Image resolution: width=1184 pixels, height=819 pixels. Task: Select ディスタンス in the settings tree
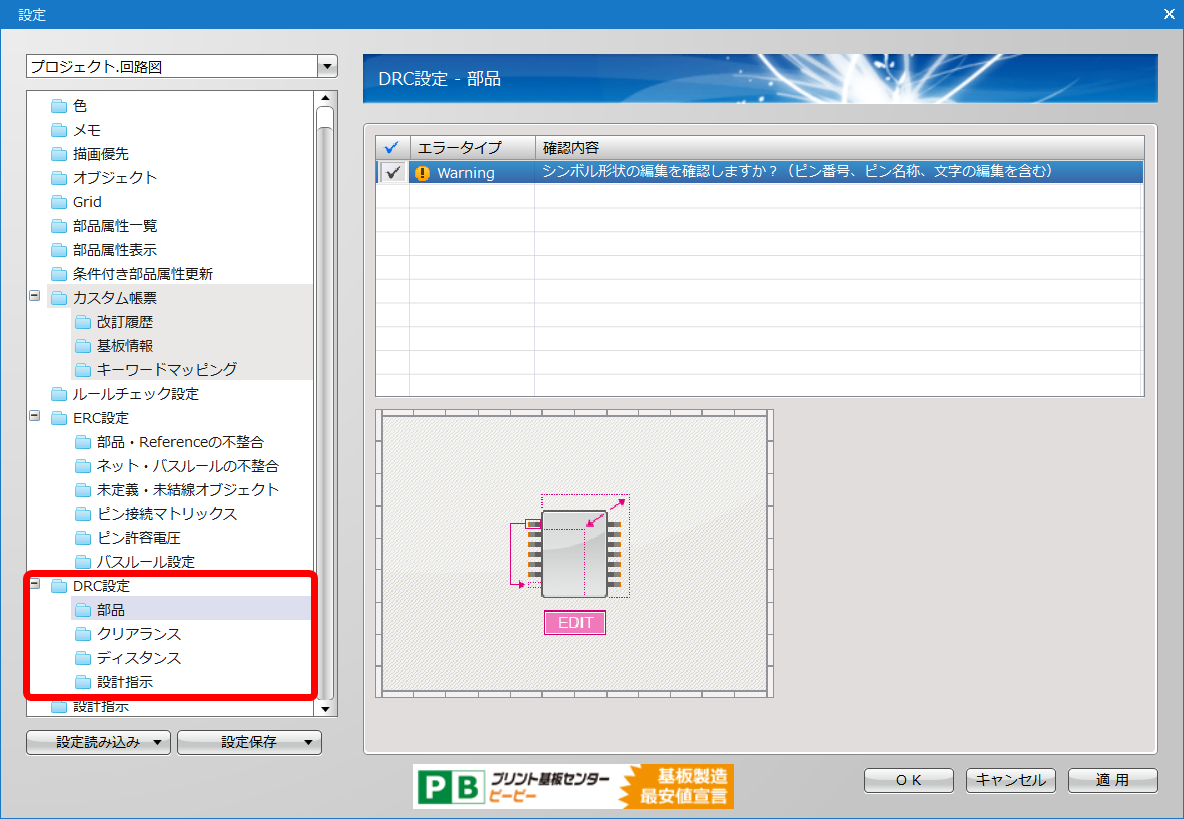coord(139,658)
